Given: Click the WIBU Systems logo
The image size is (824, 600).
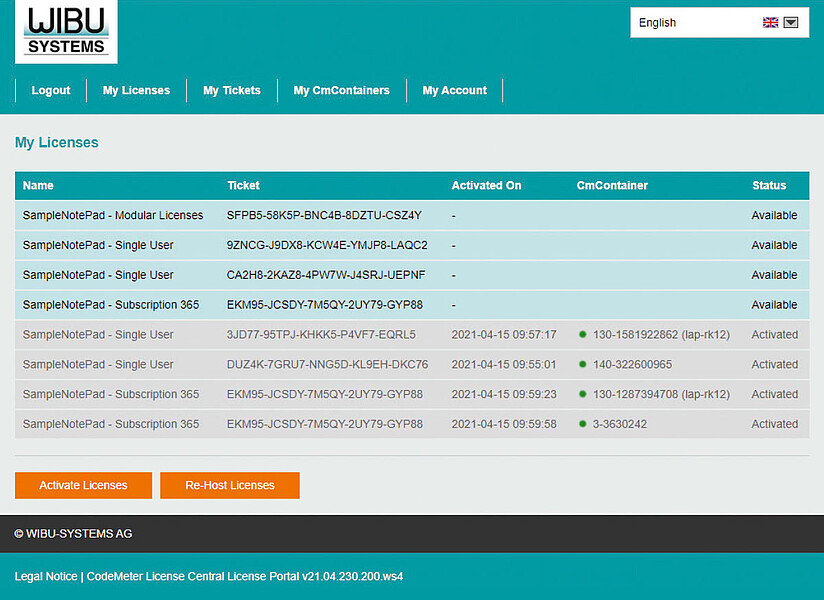Looking at the screenshot, I should coord(66,32).
